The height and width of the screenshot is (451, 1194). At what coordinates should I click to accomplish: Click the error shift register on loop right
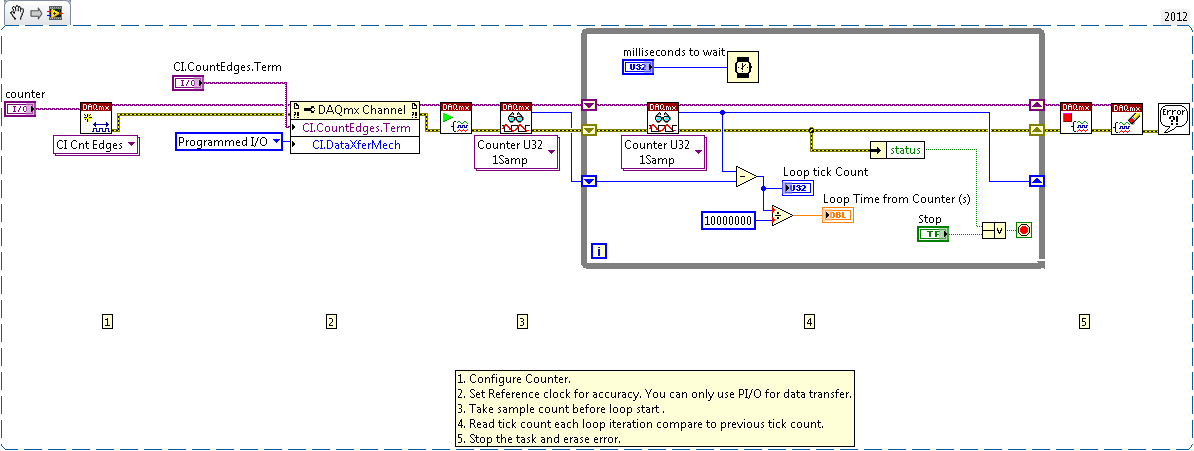pos(1036,130)
